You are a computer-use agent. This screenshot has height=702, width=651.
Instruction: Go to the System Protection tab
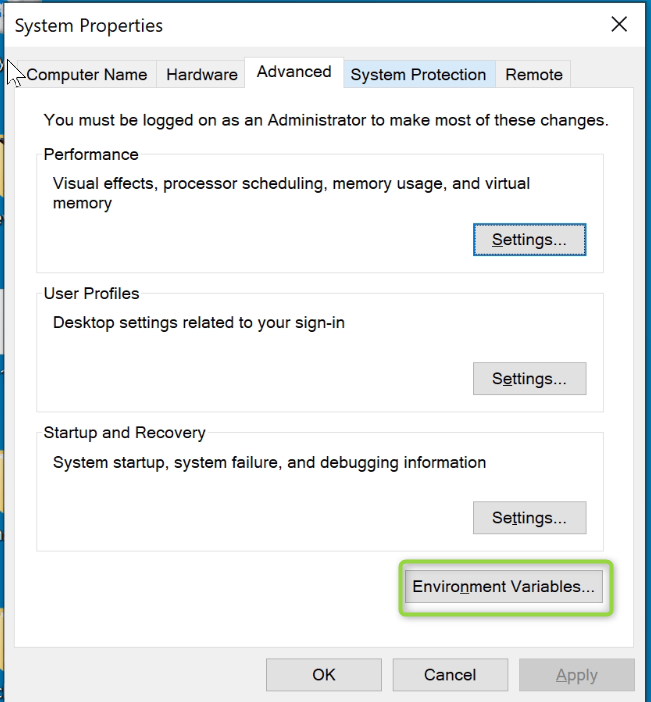pyautogui.click(x=418, y=75)
